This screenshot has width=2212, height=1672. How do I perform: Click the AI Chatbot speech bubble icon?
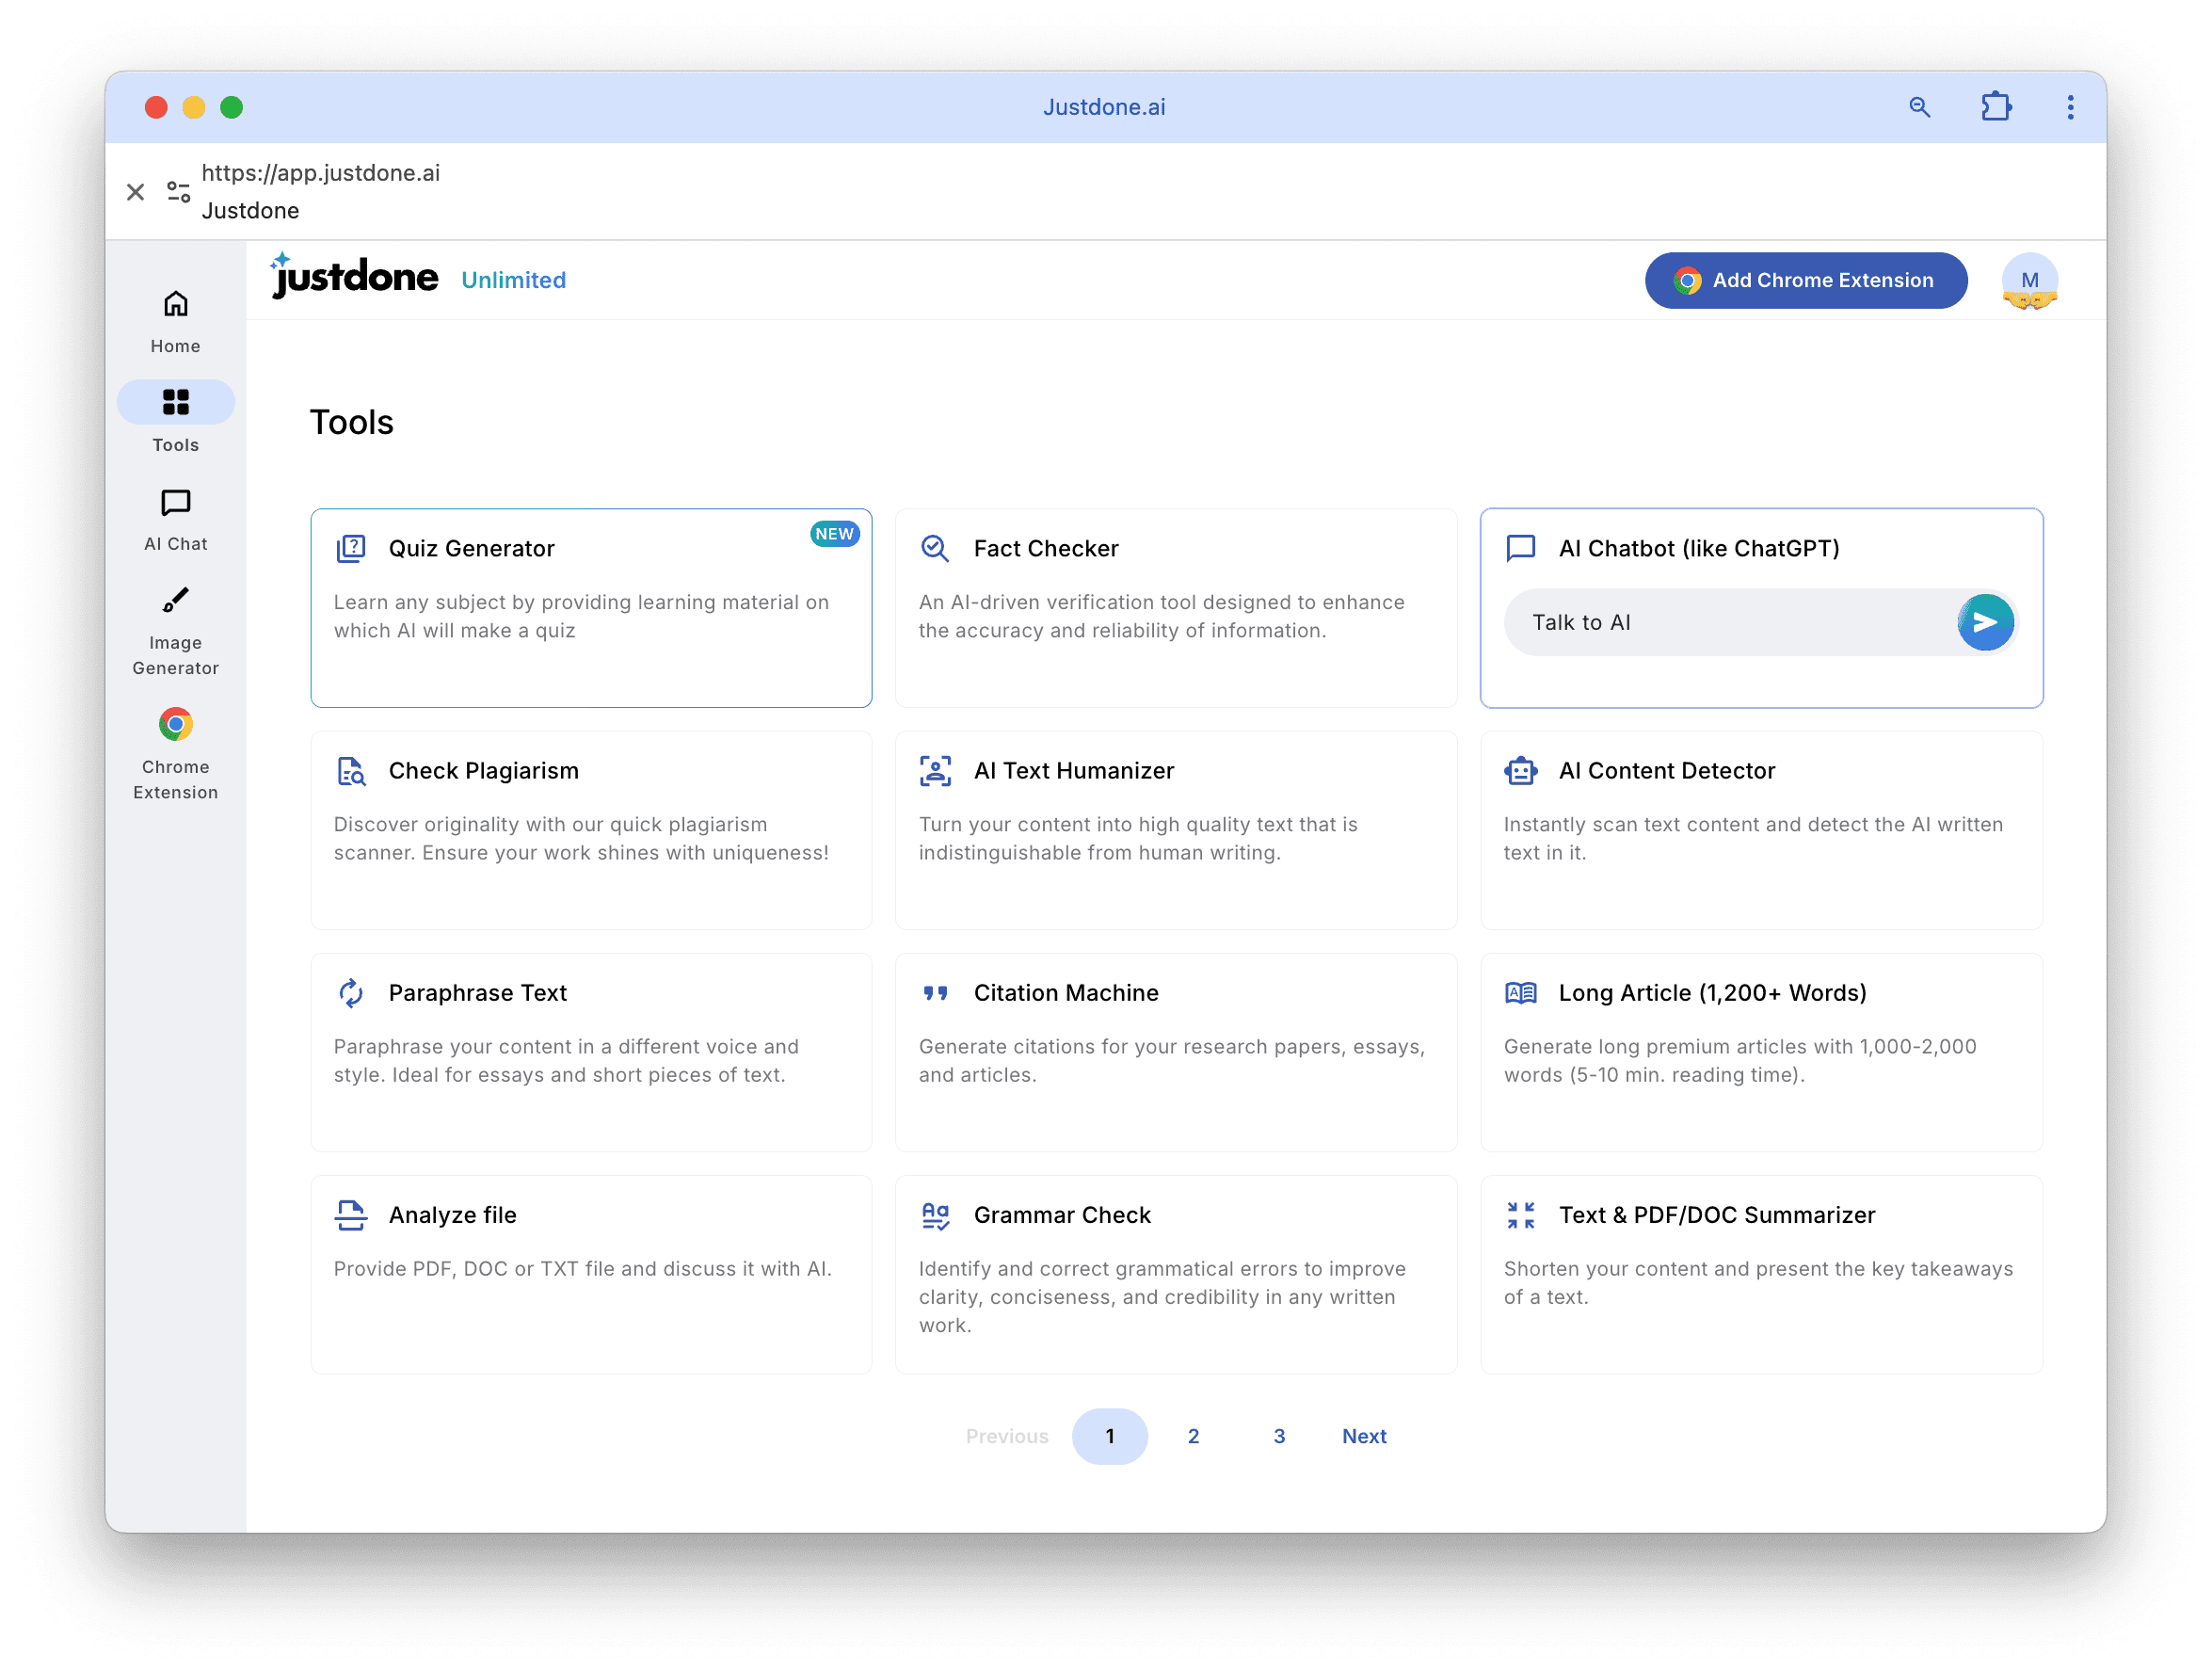point(1520,548)
